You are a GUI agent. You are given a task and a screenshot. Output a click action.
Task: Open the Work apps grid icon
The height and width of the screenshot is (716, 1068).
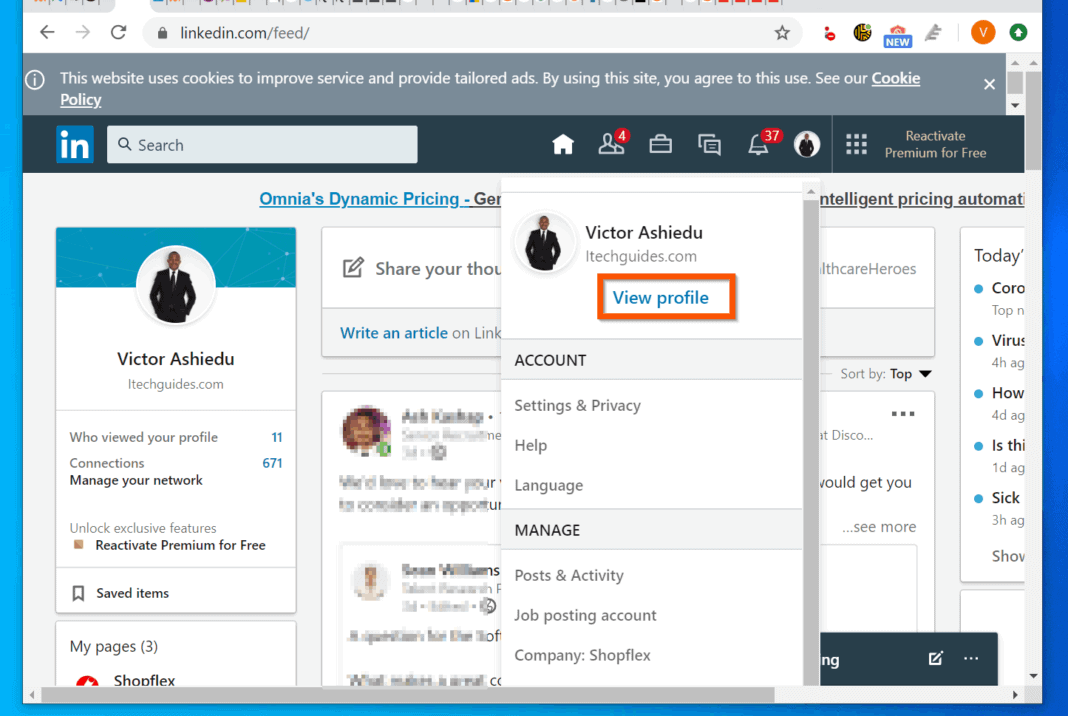tap(856, 144)
